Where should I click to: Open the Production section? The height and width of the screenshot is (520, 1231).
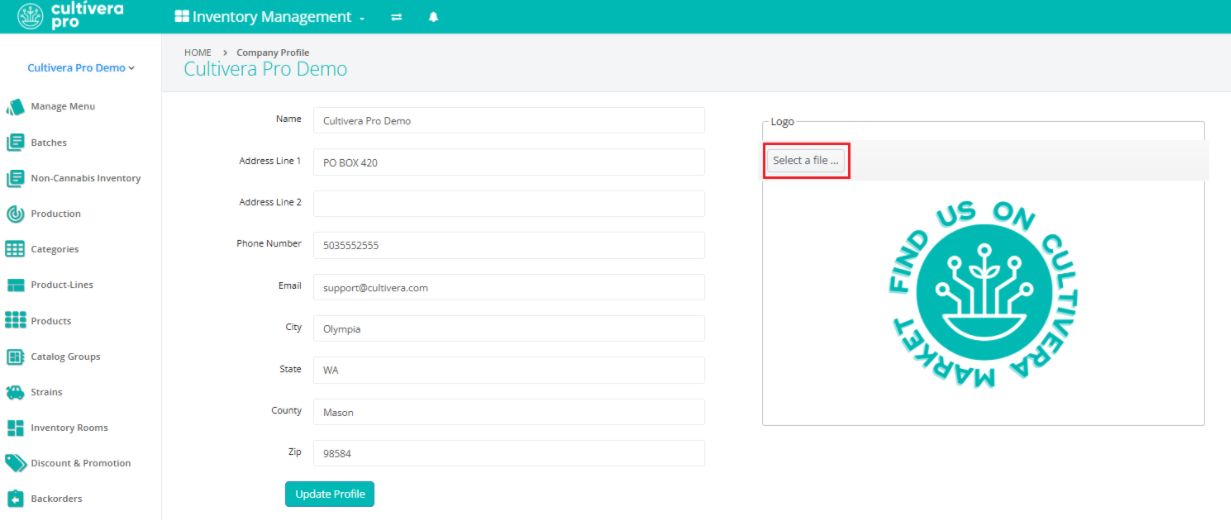pos(56,214)
